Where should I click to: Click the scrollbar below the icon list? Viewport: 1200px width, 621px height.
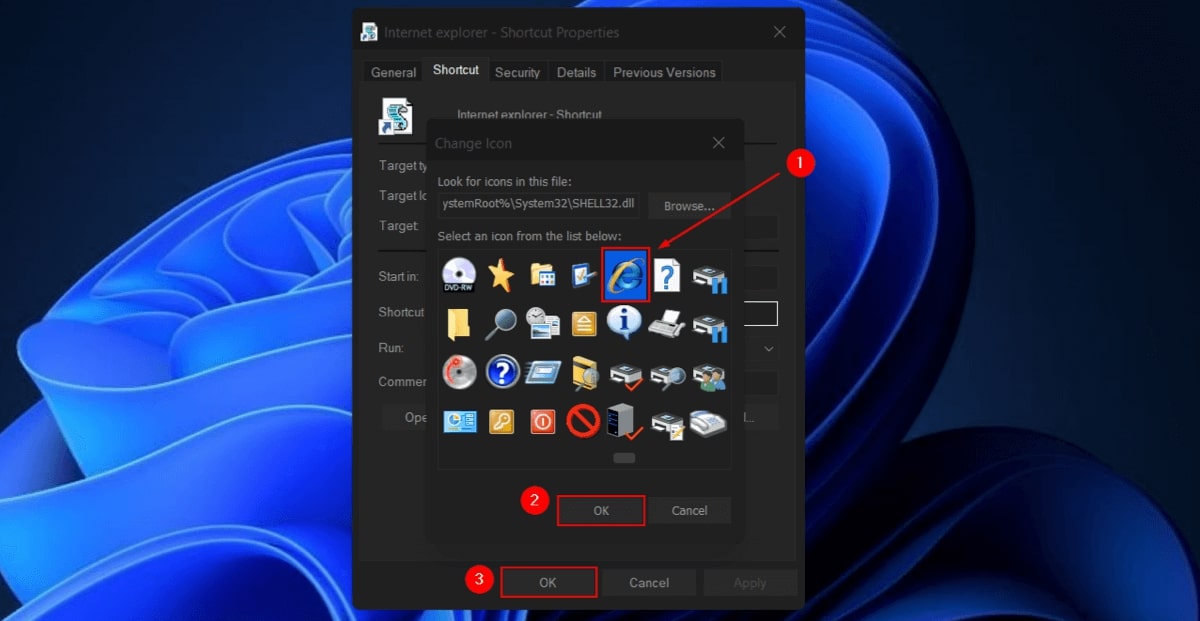pos(623,457)
